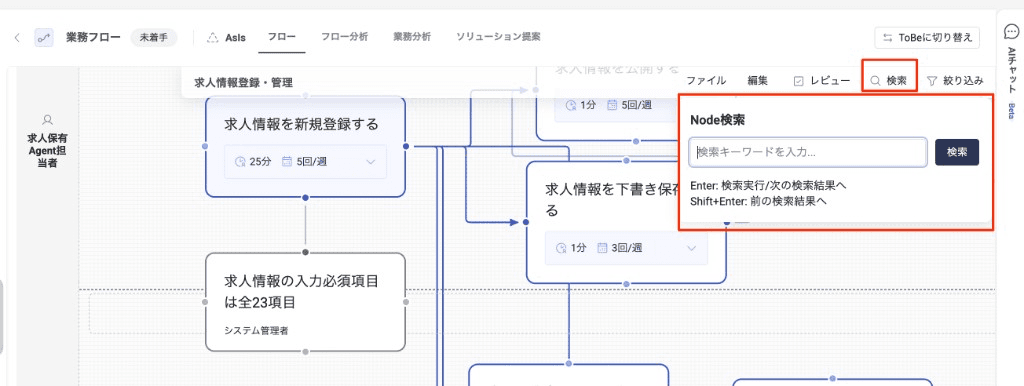The height and width of the screenshot is (386, 1024).
Task: Click the 検索 toolbar item
Action: [x=889, y=81]
